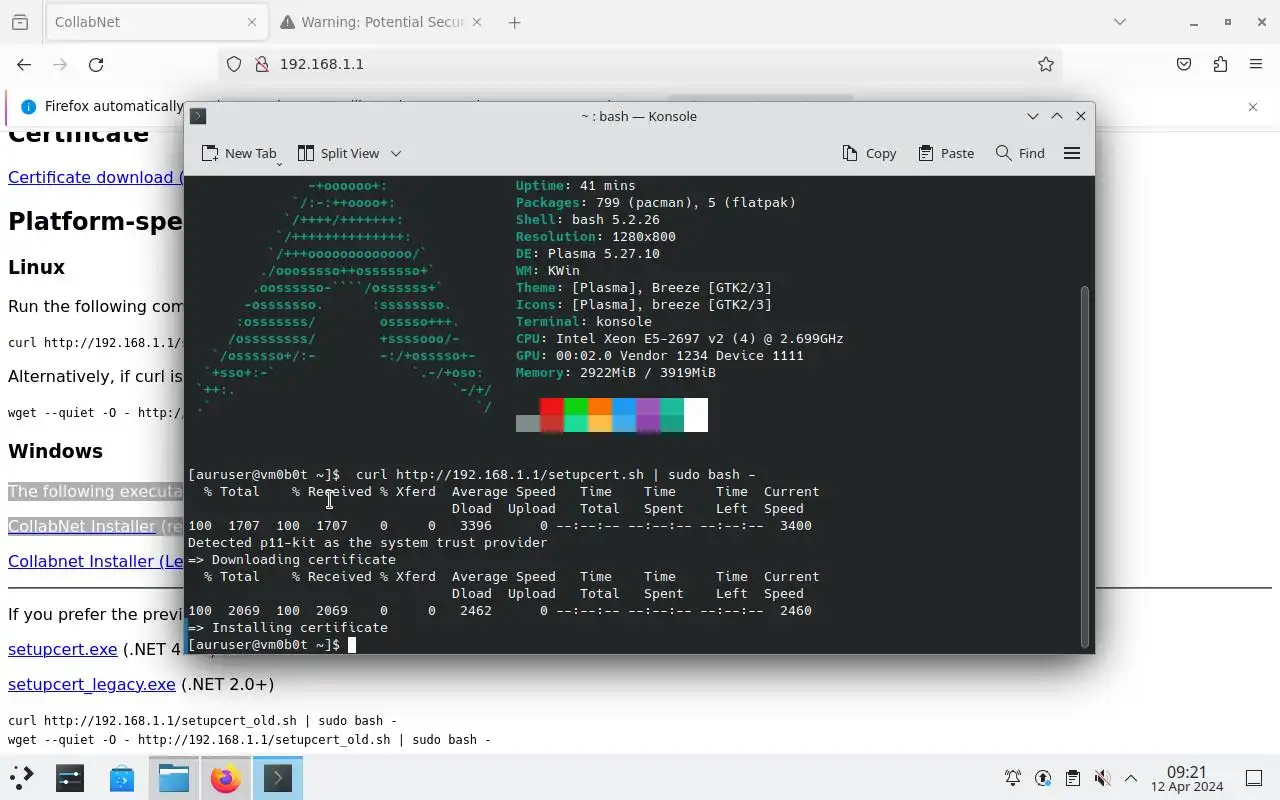The height and width of the screenshot is (800, 1280).
Task: Click the setupcert_old.sh curl command text
Action: click(202, 720)
